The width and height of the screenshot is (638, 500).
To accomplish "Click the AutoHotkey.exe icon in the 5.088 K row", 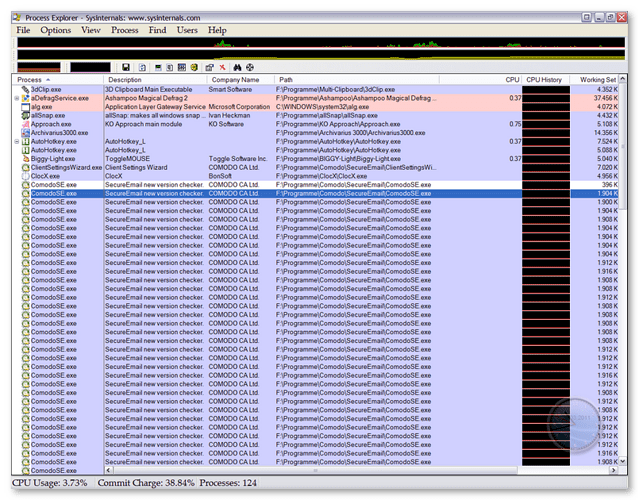I will pyautogui.click(x=26, y=150).
